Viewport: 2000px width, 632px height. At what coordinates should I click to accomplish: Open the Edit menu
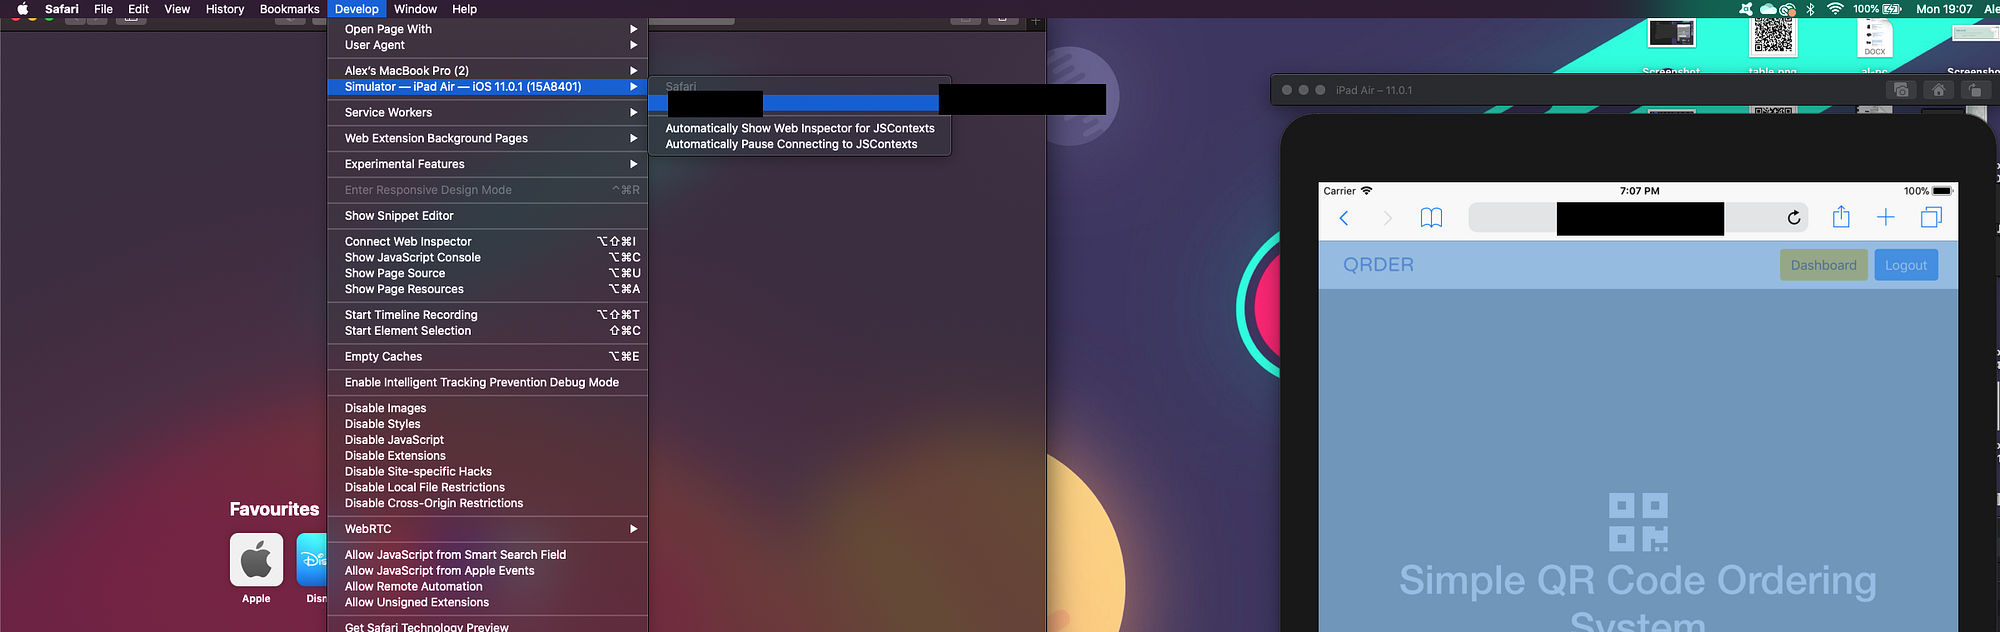tap(139, 9)
